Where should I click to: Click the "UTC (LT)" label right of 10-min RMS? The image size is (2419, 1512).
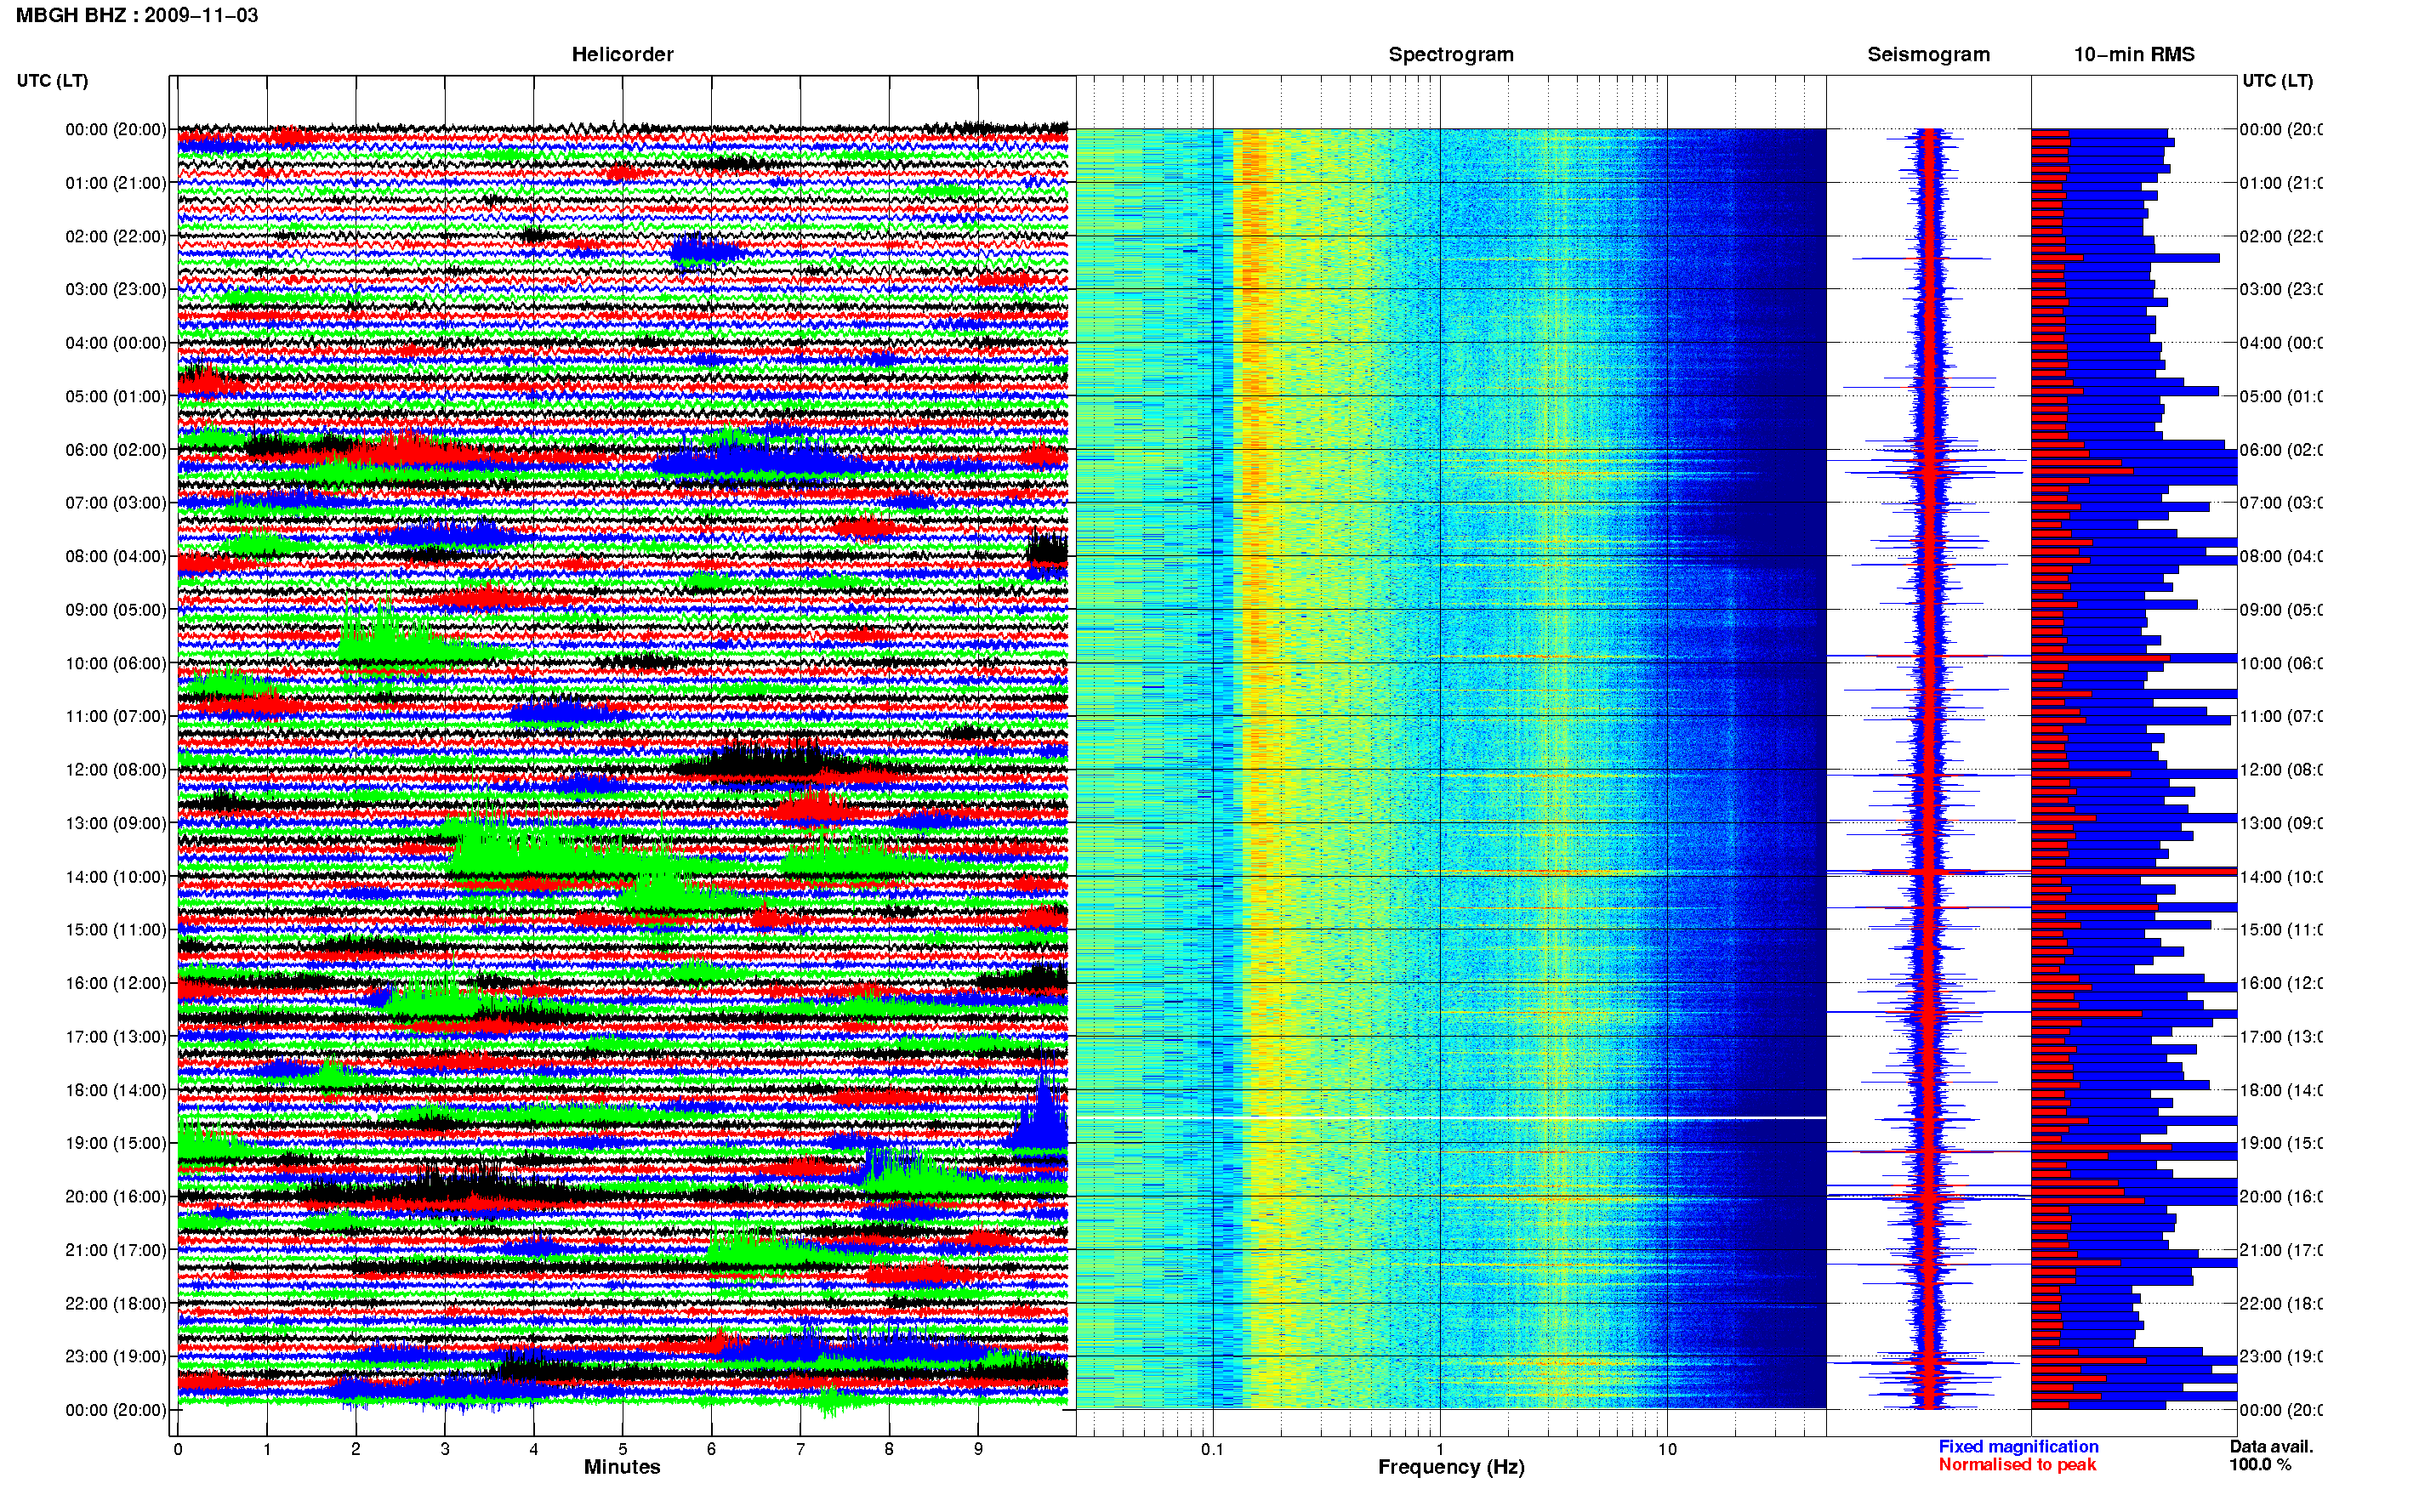(x=2277, y=80)
